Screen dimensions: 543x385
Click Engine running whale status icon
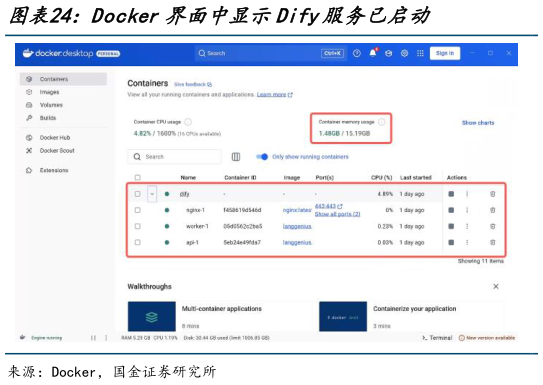click(23, 338)
